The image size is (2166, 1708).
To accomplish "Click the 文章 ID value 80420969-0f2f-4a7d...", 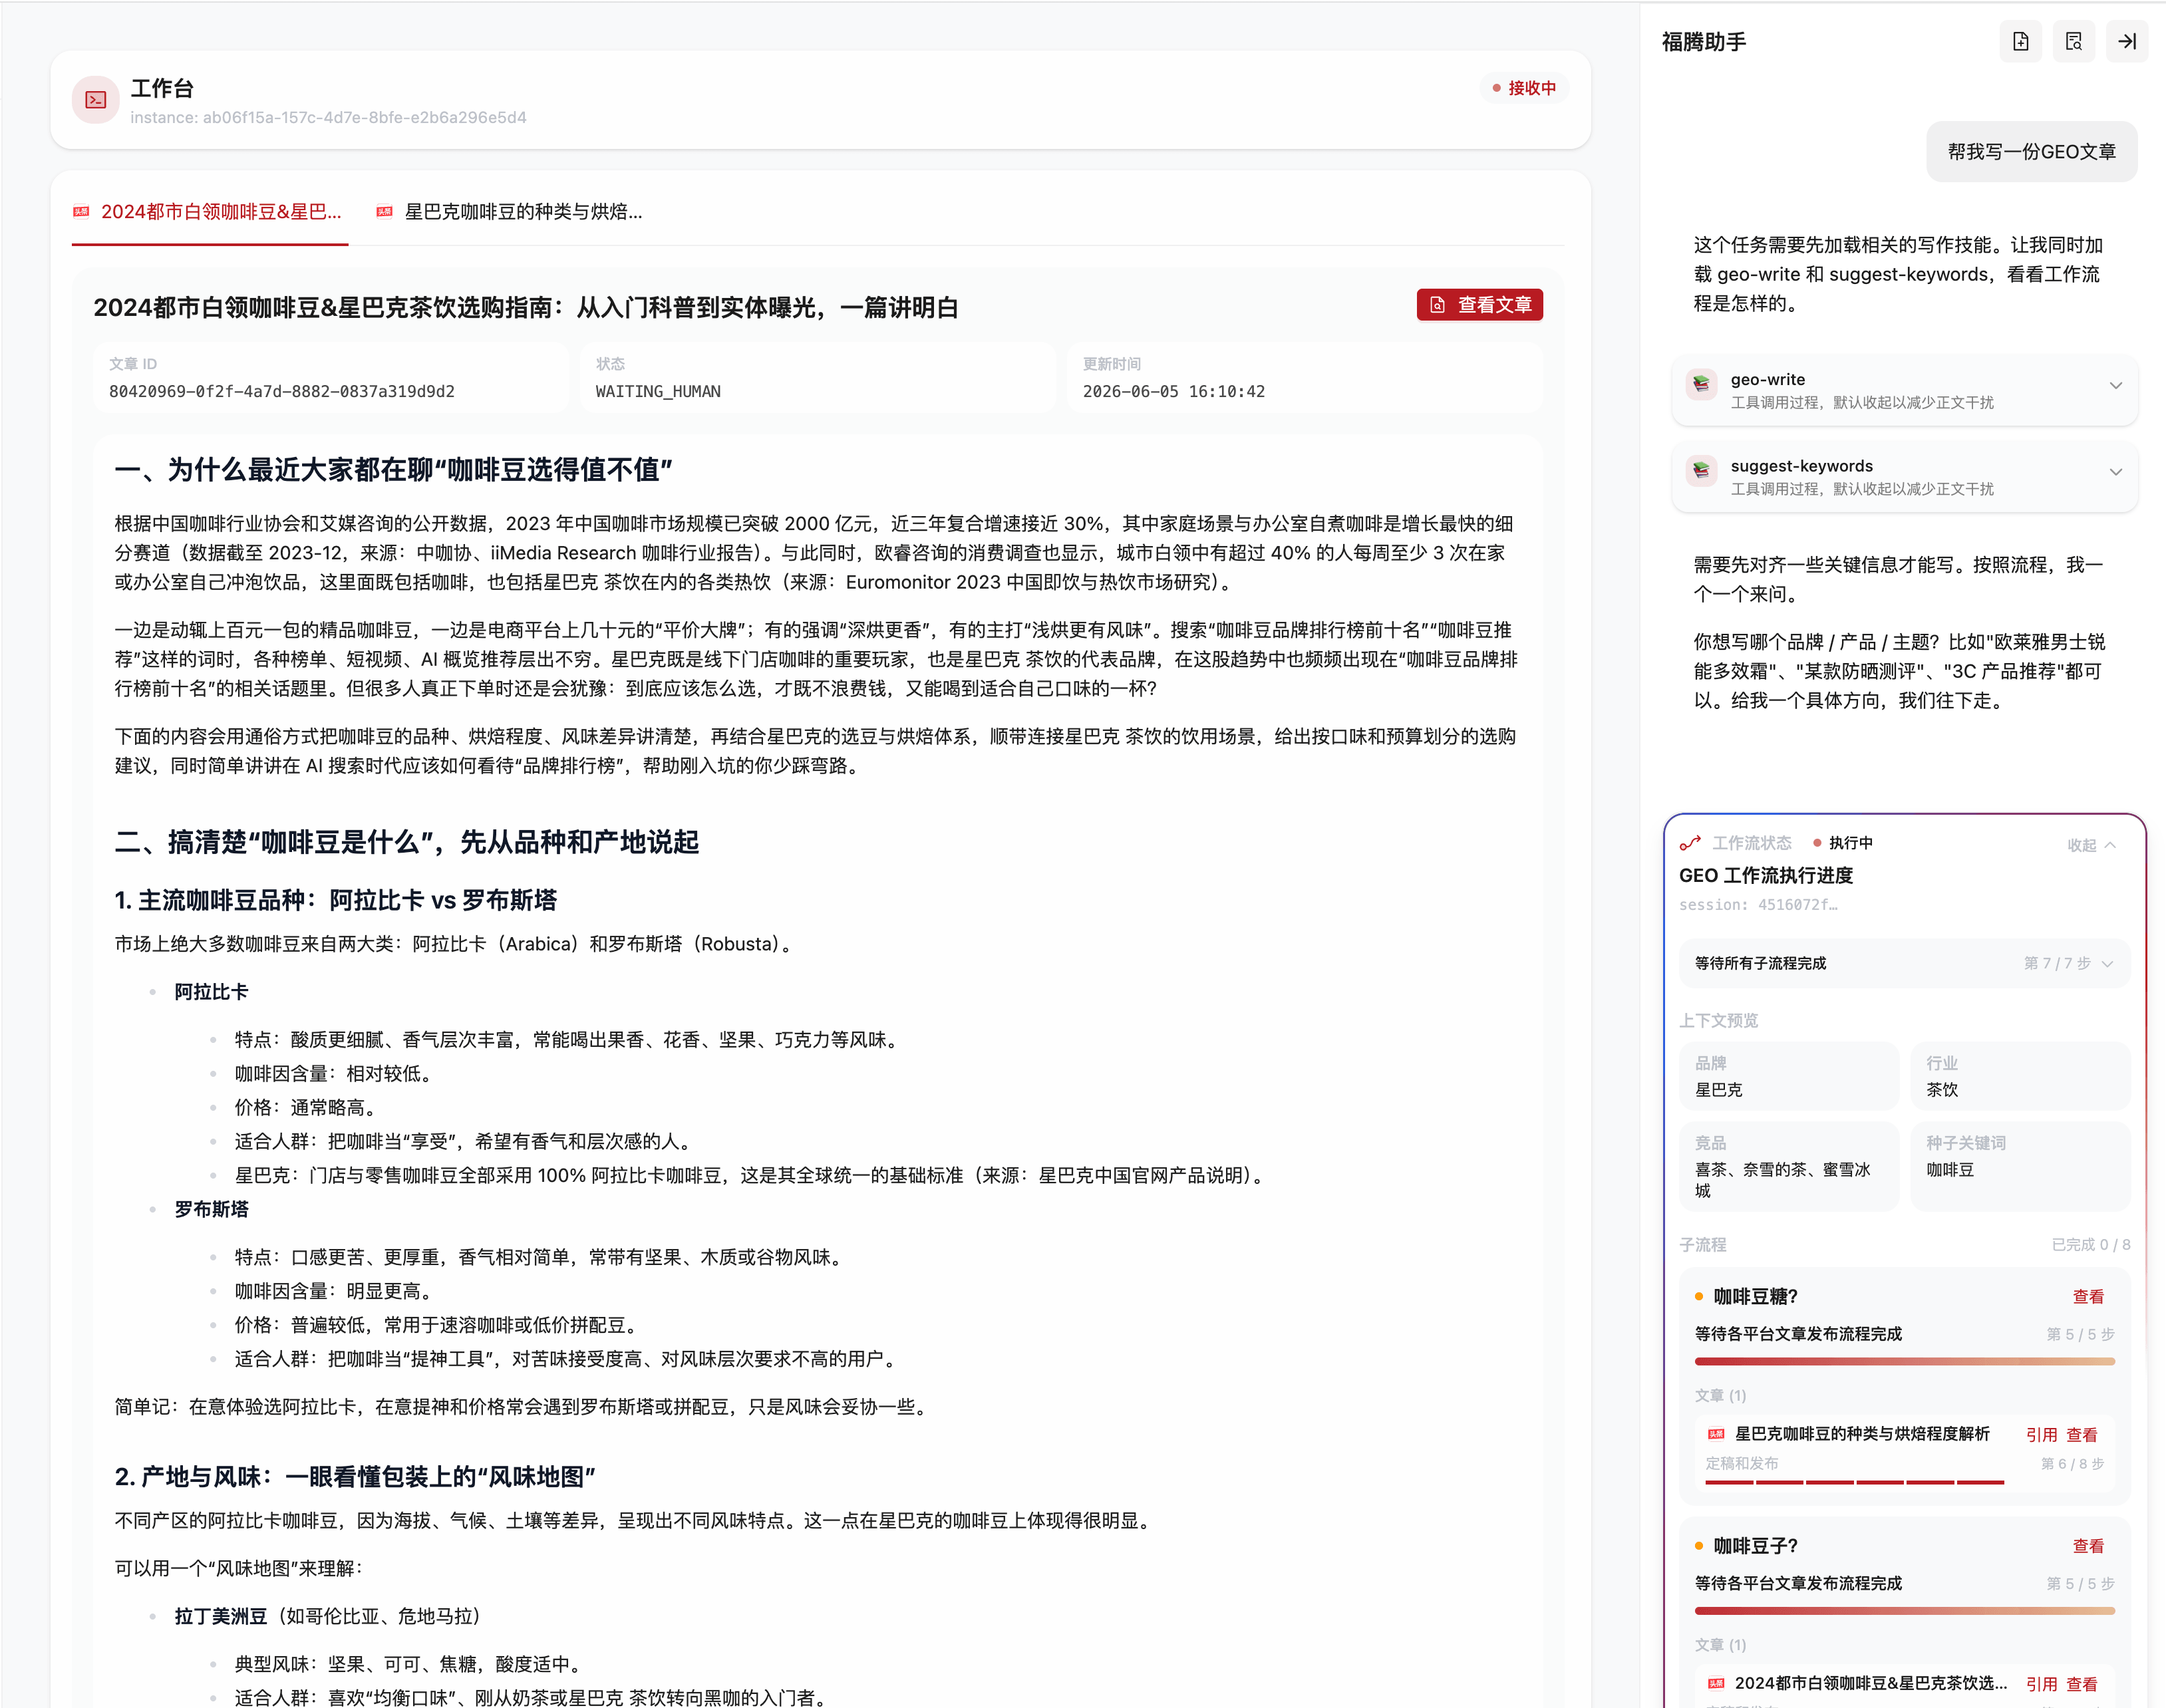I will (282, 391).
